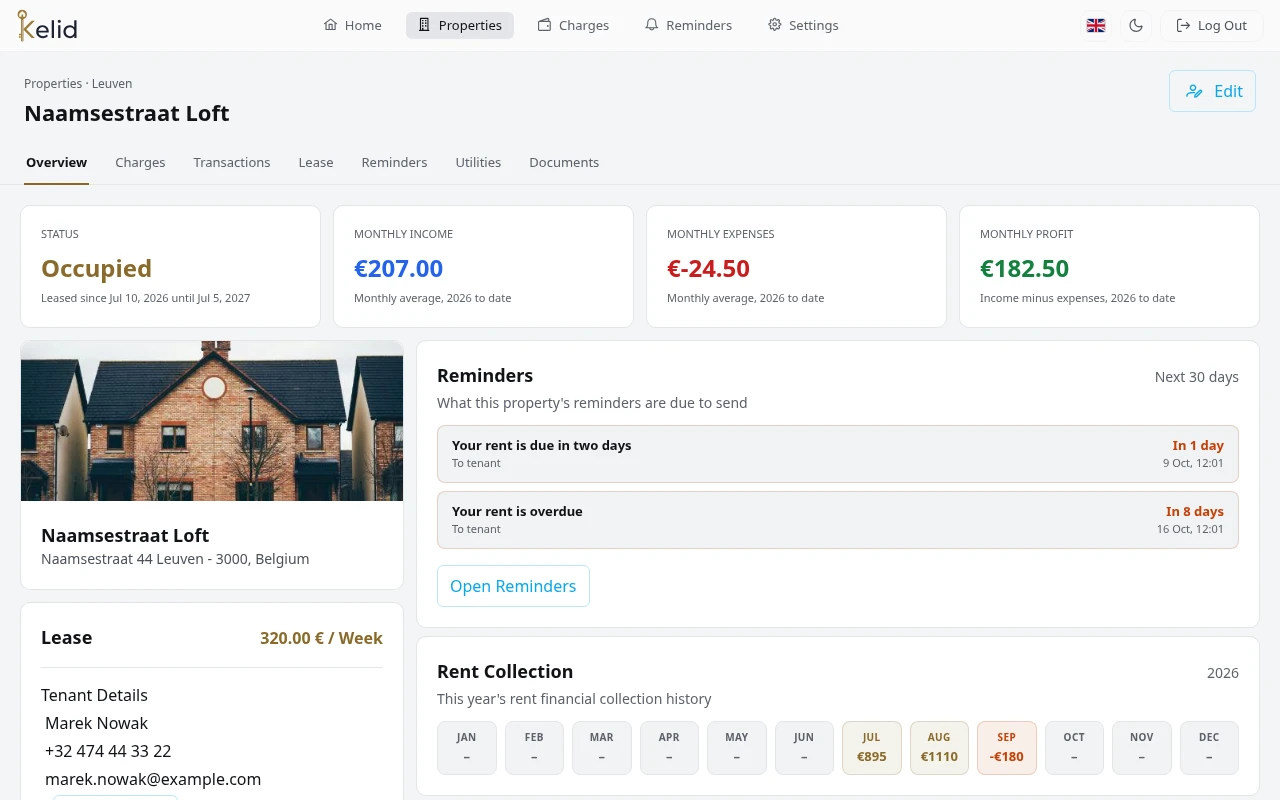Click the wallet icon beside Charges
This screenshot has width=1280, height=800.
coord(544,25)
